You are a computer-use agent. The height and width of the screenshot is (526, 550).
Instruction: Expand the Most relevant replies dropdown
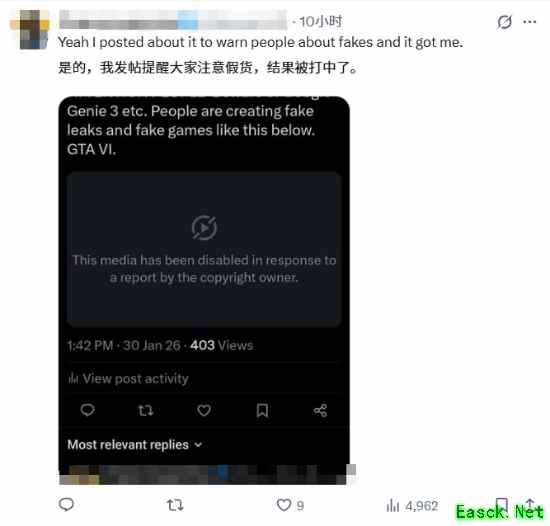click(x=135, y=445)
